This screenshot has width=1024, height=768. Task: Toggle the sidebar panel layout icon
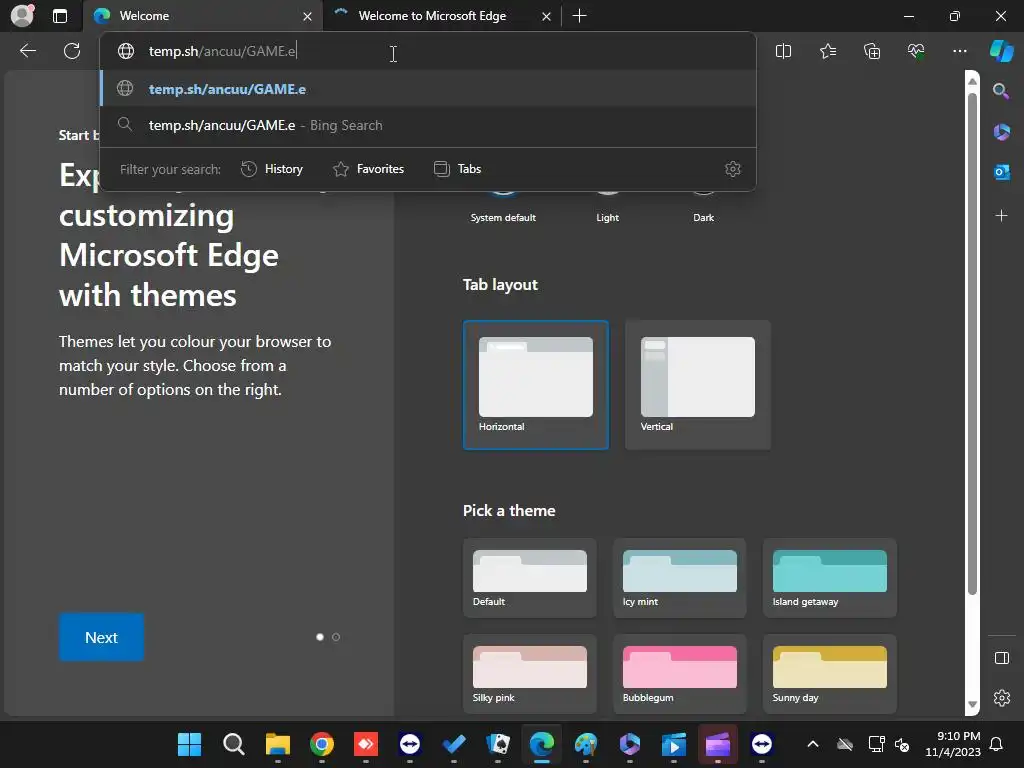tap(1001, 658)
